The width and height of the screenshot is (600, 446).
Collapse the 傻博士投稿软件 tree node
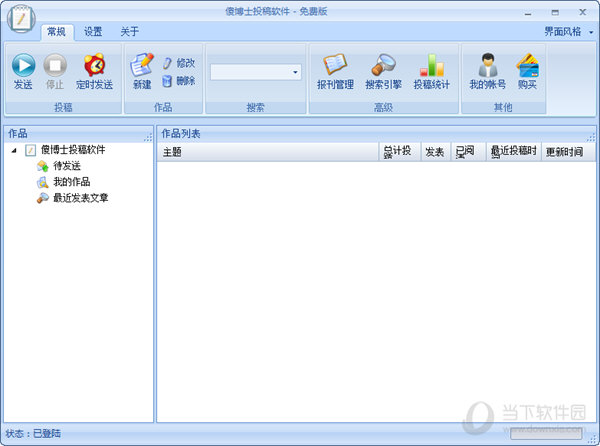click(14, 150)
